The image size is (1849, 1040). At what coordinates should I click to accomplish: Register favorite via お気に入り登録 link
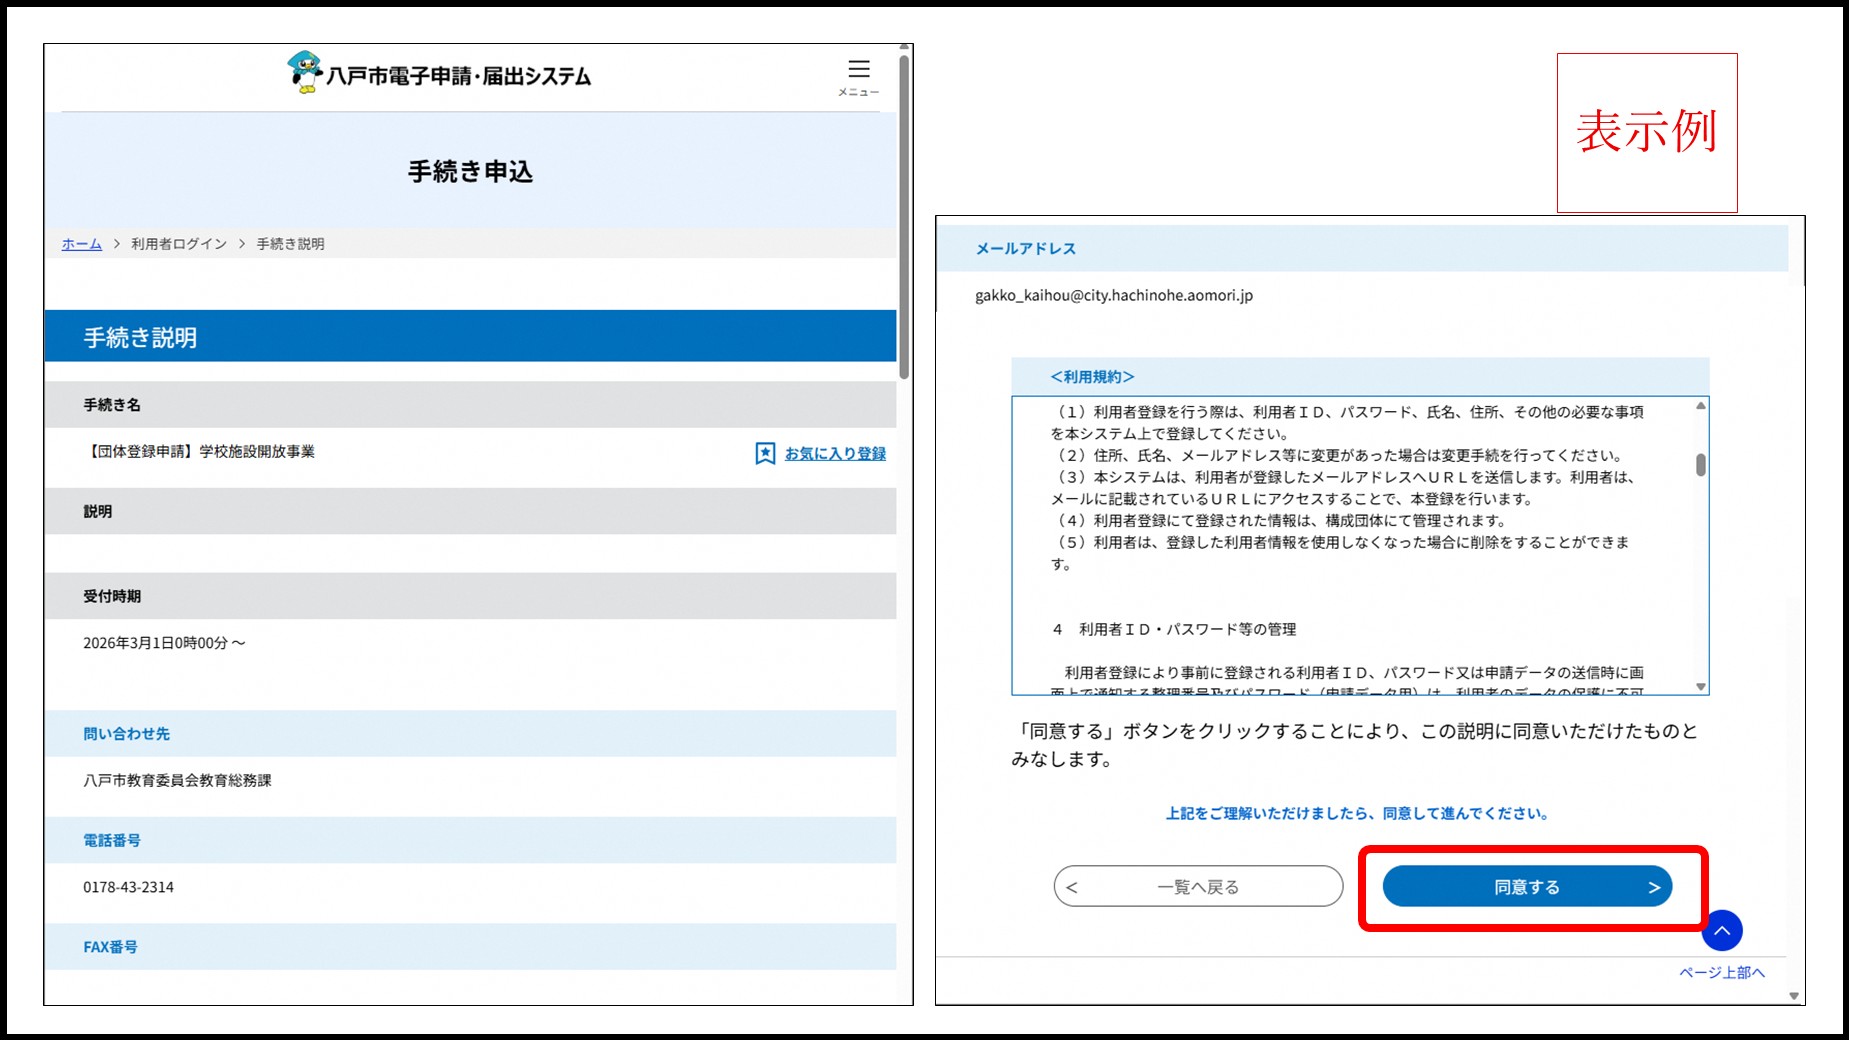pos(834,453)
